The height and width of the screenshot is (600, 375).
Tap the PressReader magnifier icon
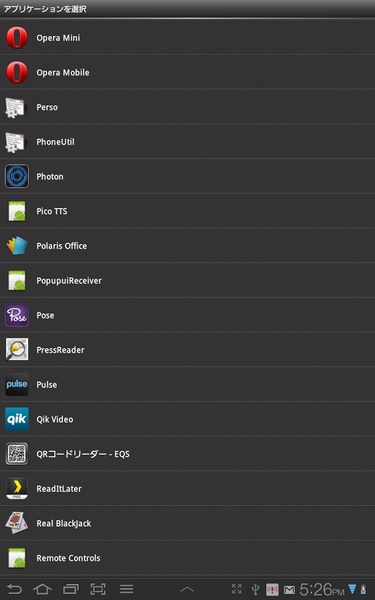point(17,350)
